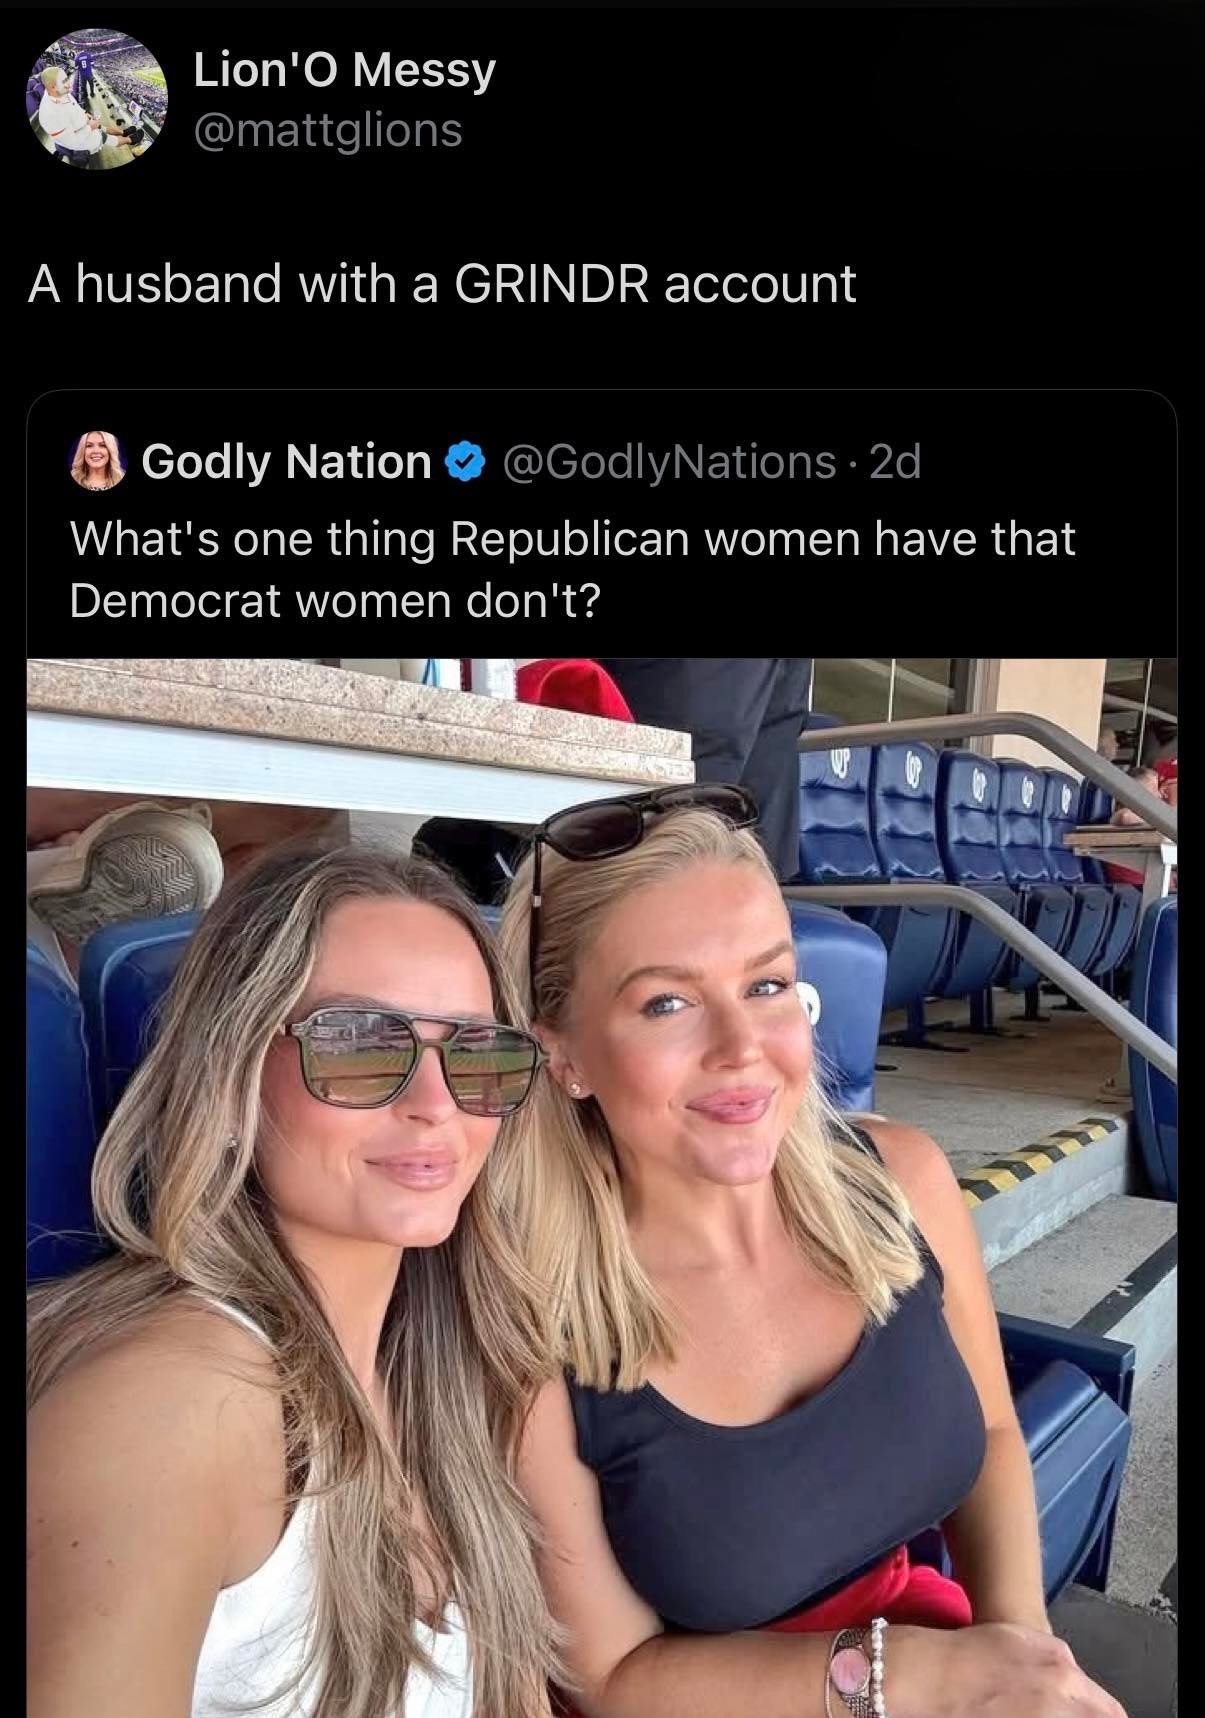Viewport: 1205px width, 1718px height.
Task: Open the quoted tweet question text
Action: pyautogui.click(x=571, y=569)
